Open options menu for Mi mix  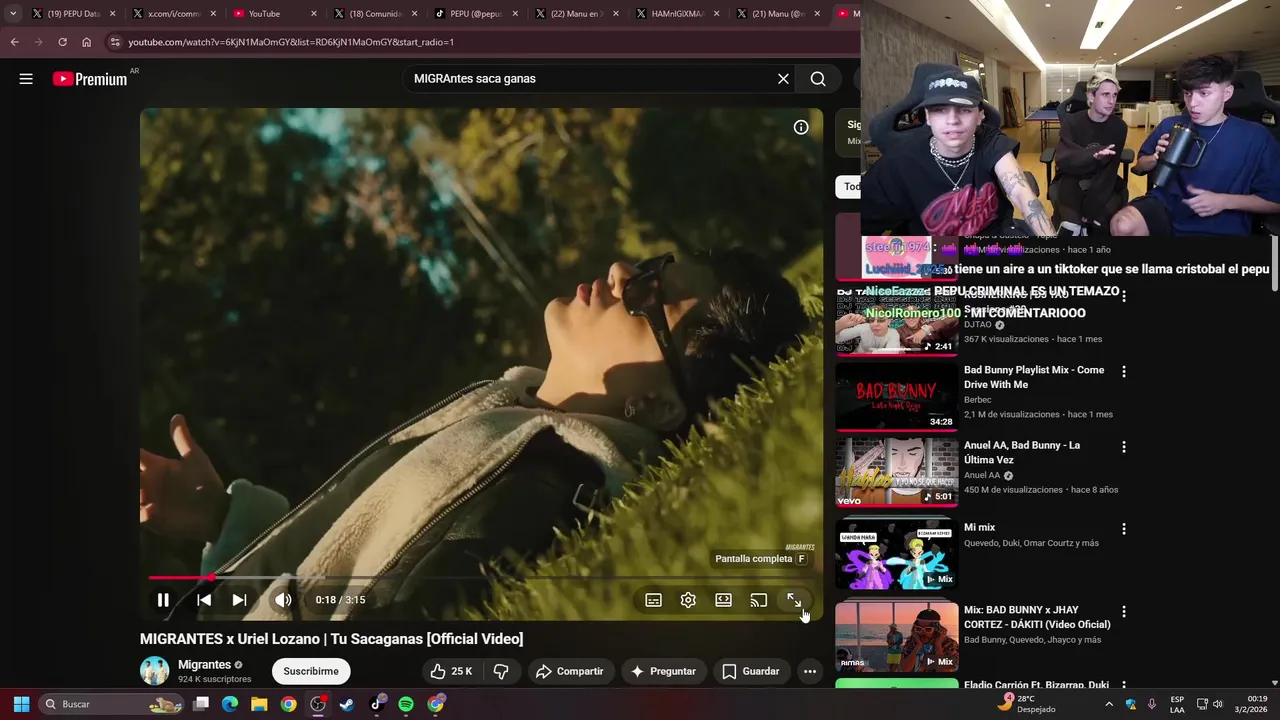click(x=1124, y=529)
